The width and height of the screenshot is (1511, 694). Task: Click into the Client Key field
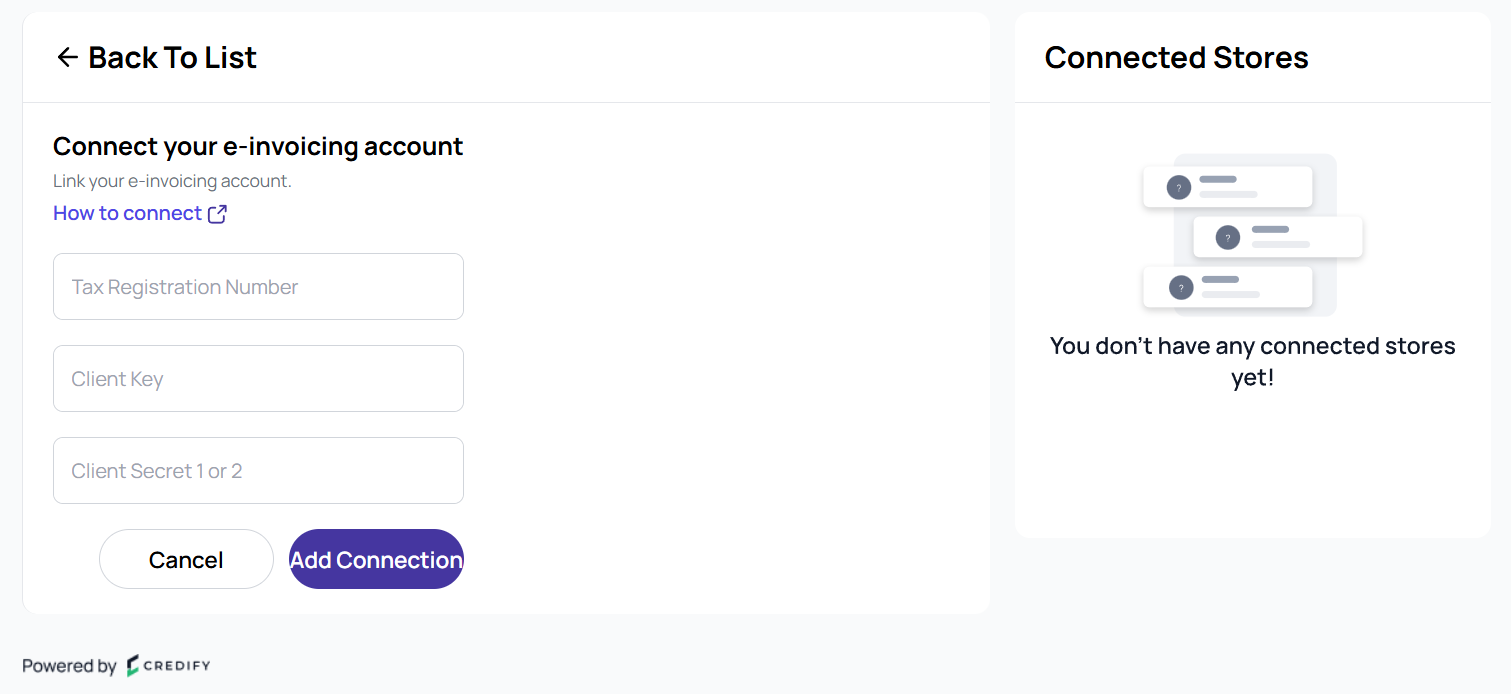point(258,379)
